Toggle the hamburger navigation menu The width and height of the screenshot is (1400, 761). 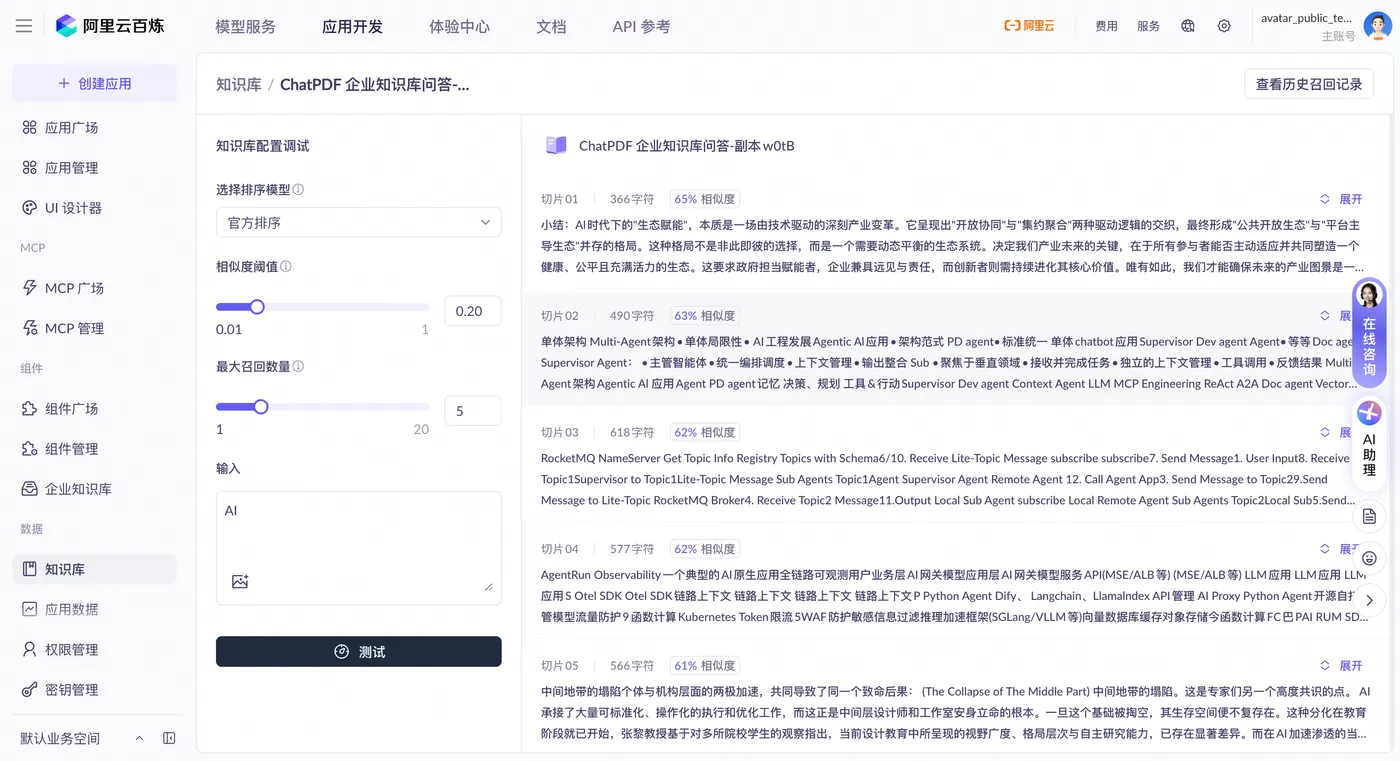coord(24,26)
